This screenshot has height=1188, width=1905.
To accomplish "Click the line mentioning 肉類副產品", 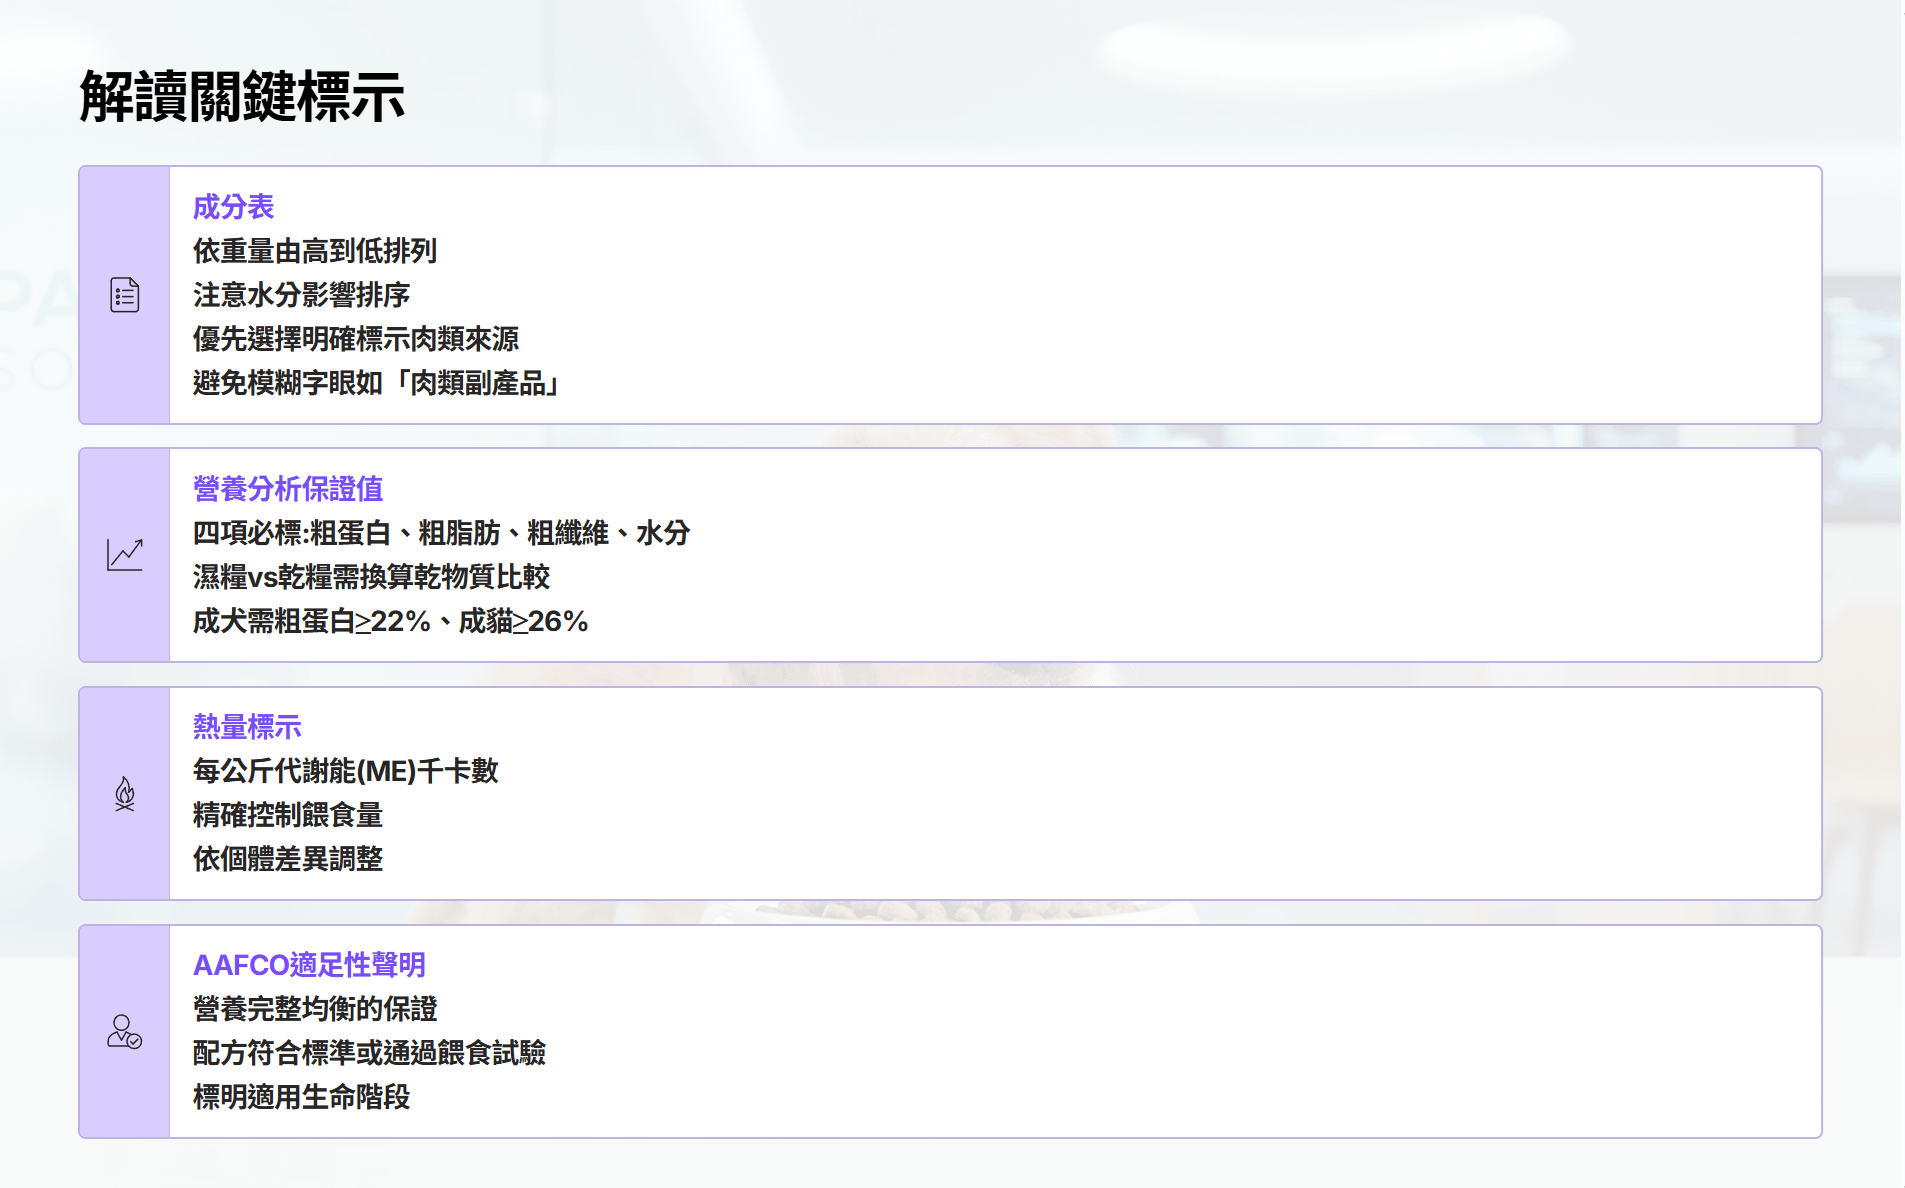I will (x=376, y=383).
